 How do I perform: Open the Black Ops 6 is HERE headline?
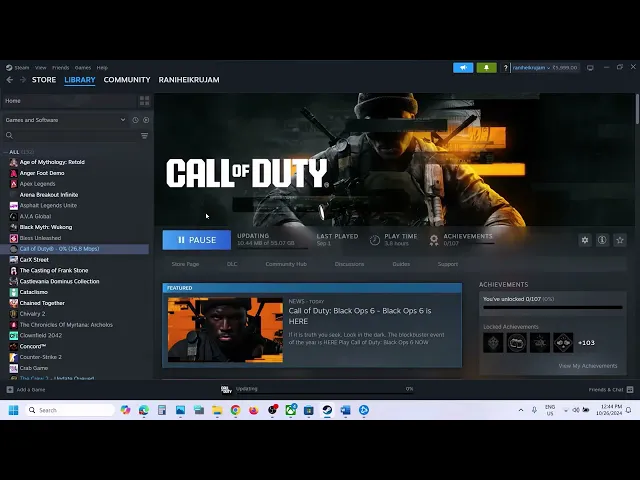pyautogui.click(x=360, y=316)
